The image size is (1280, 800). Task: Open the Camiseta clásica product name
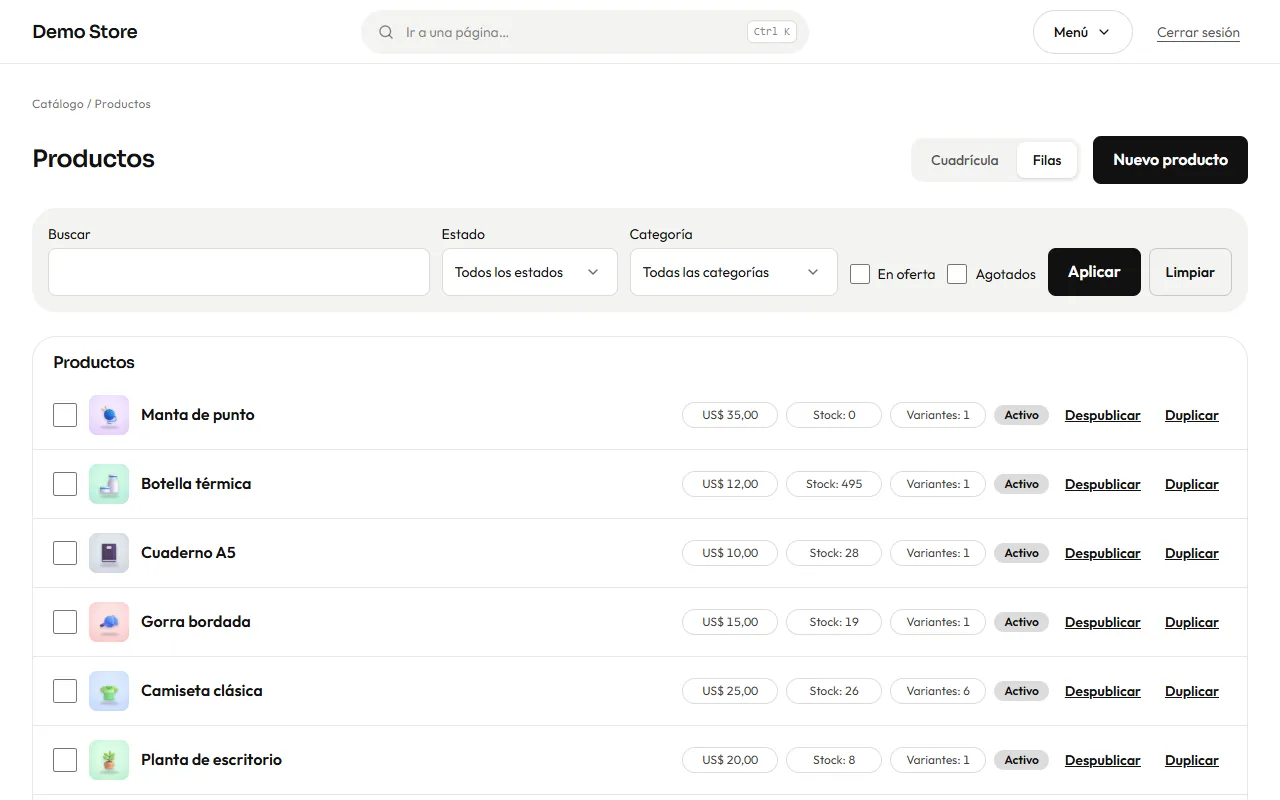point(202,691)
